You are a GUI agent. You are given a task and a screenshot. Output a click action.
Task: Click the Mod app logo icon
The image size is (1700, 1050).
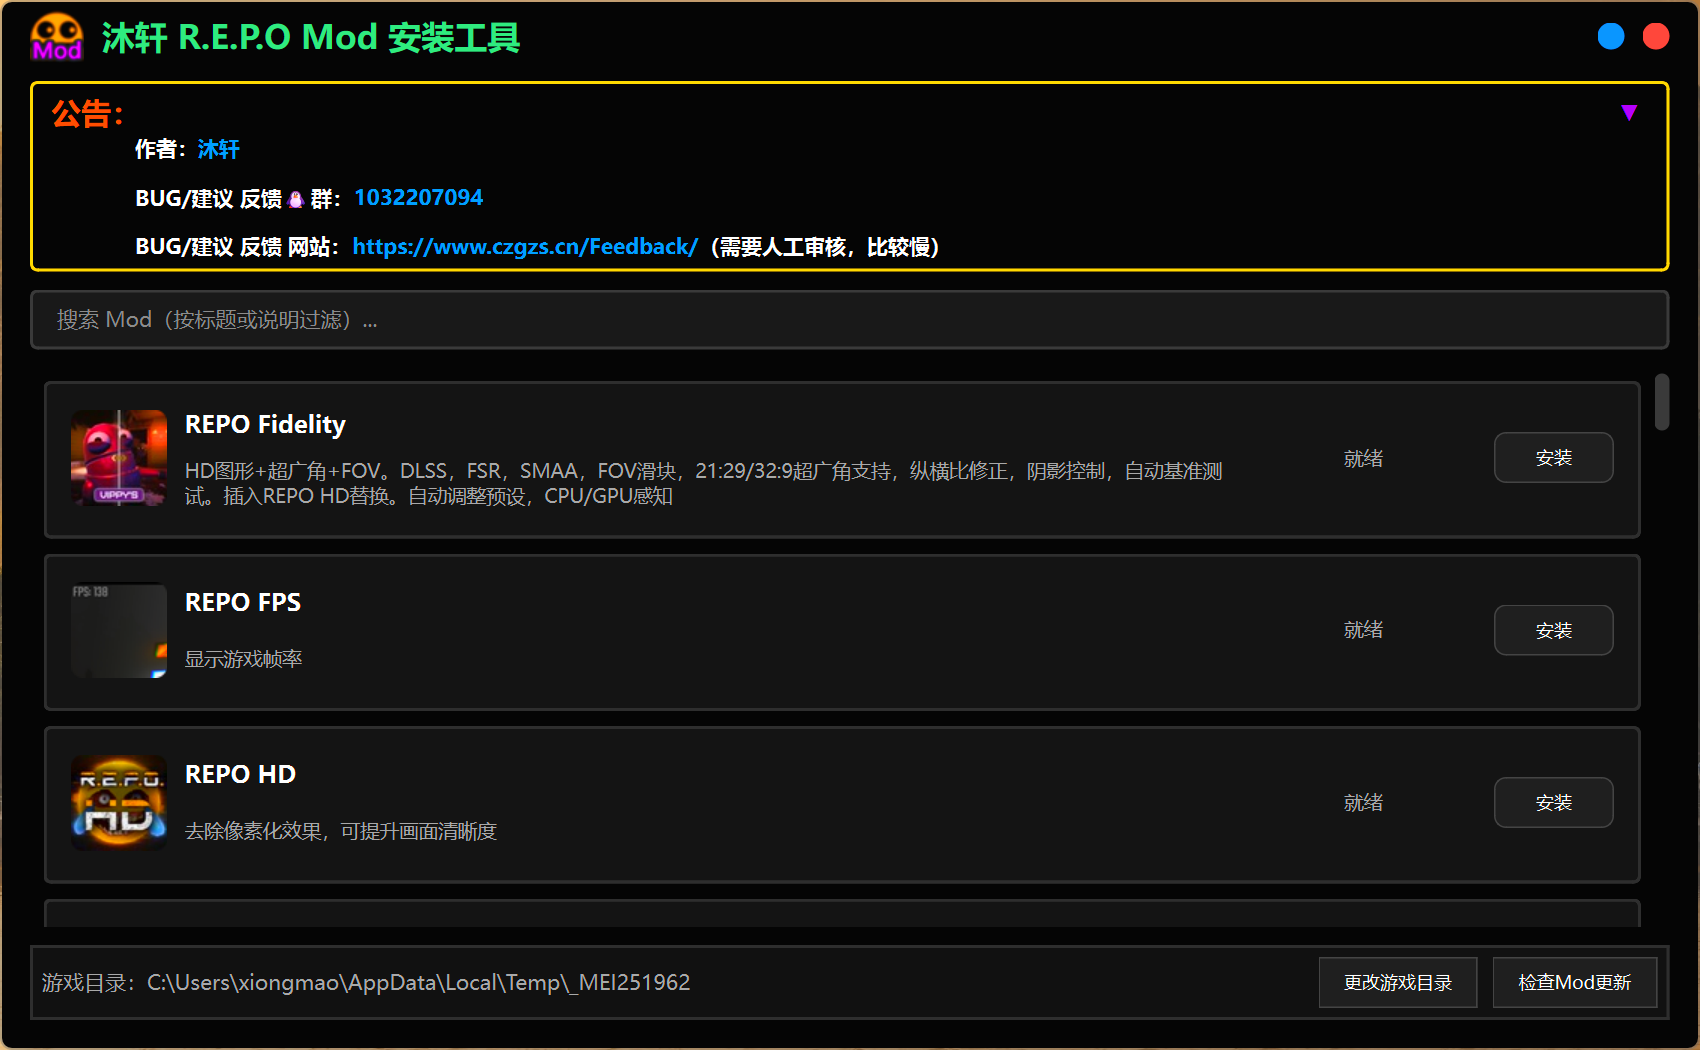pyautogui.click(x=57, y=37)
